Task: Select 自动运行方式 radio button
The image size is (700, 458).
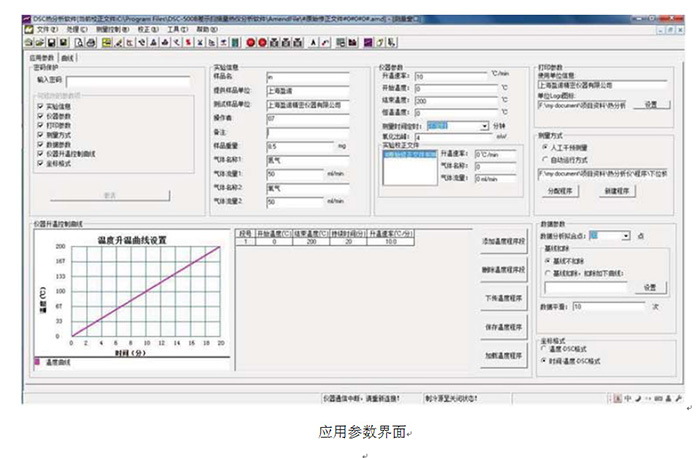Action: coord(544,159)
